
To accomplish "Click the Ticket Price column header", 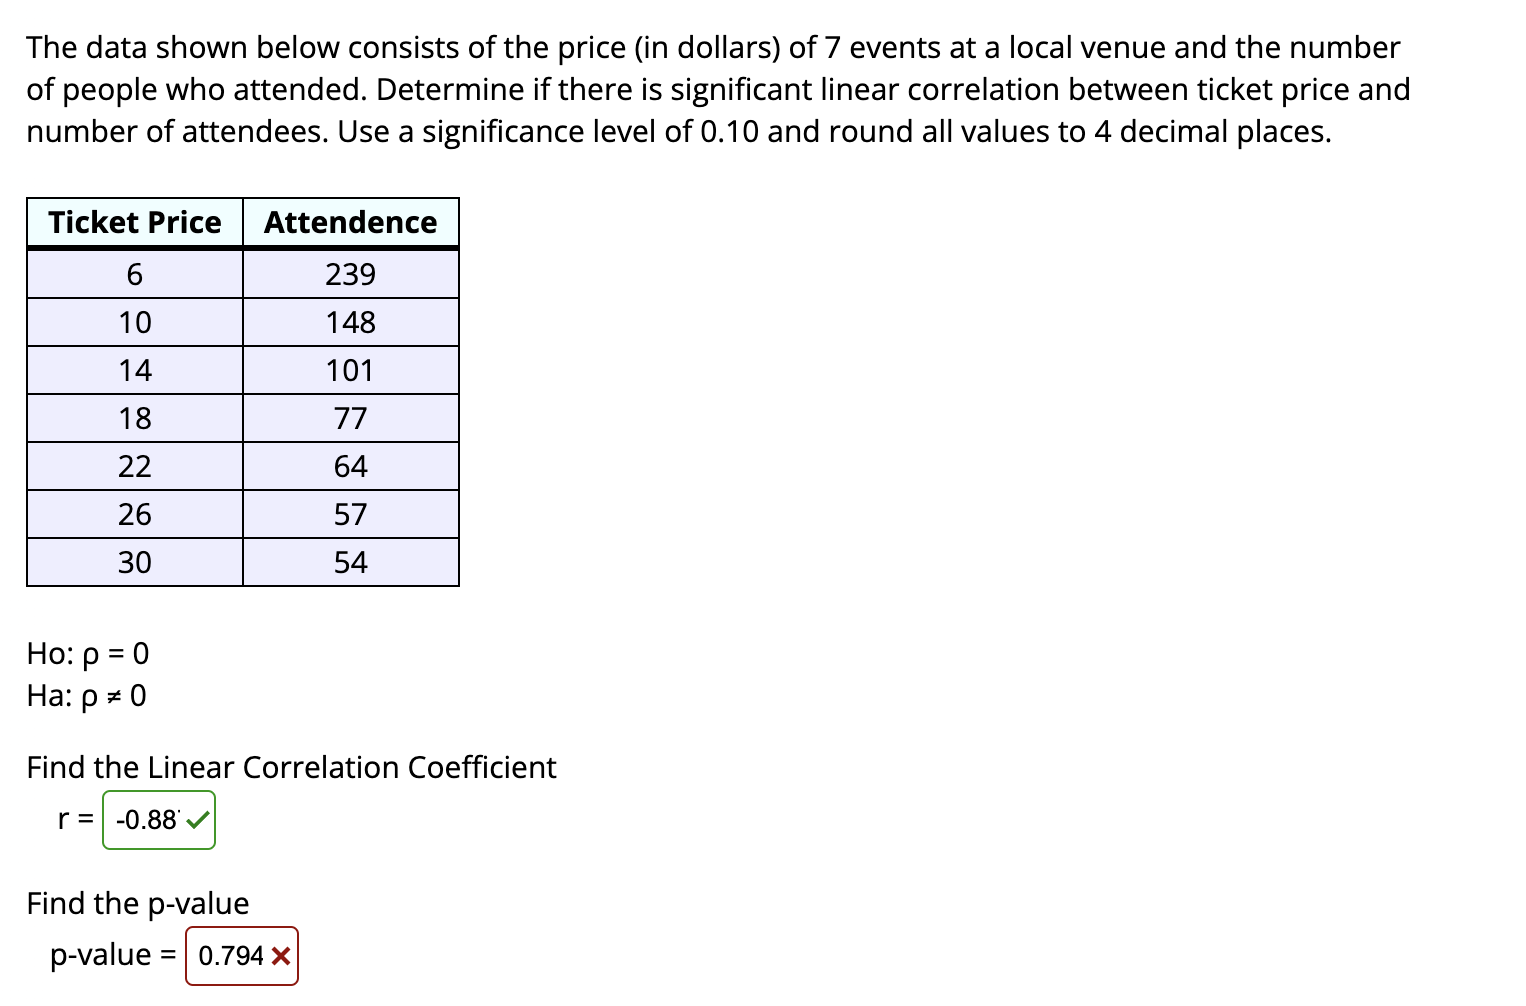I will point(135,222).
